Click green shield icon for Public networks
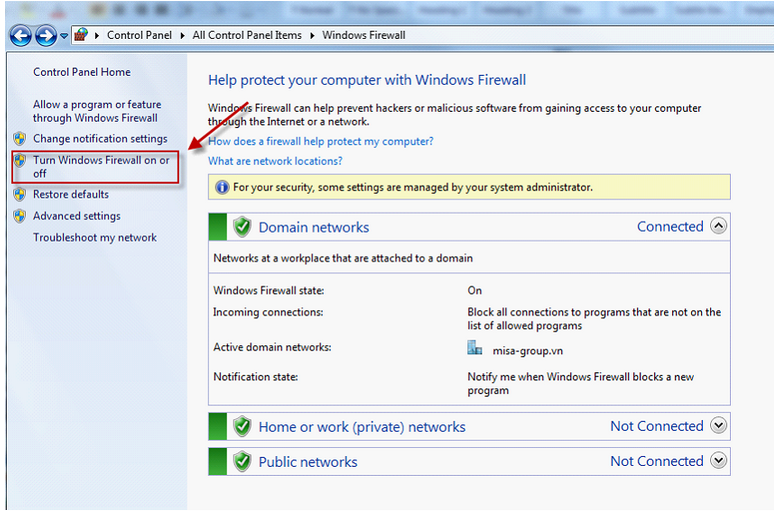774x516 pixels. pos(242,461)
